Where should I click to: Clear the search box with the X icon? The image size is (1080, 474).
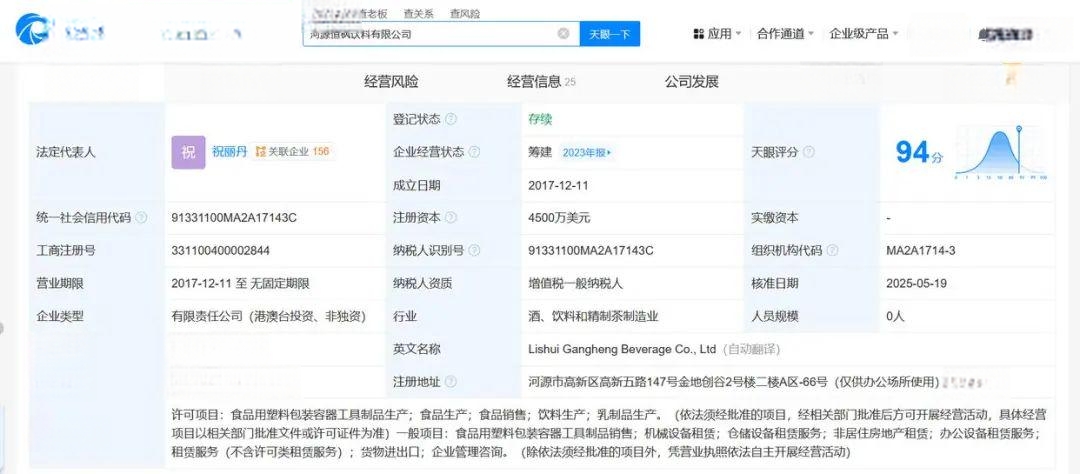click(563, 33)
